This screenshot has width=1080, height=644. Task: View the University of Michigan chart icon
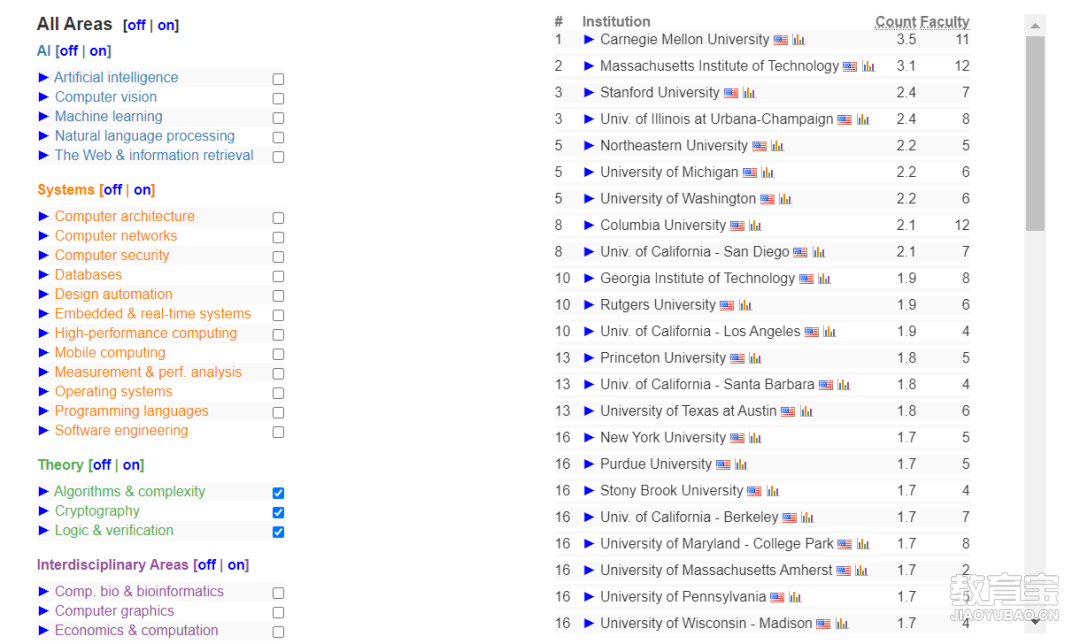click(x=768, y=173)
